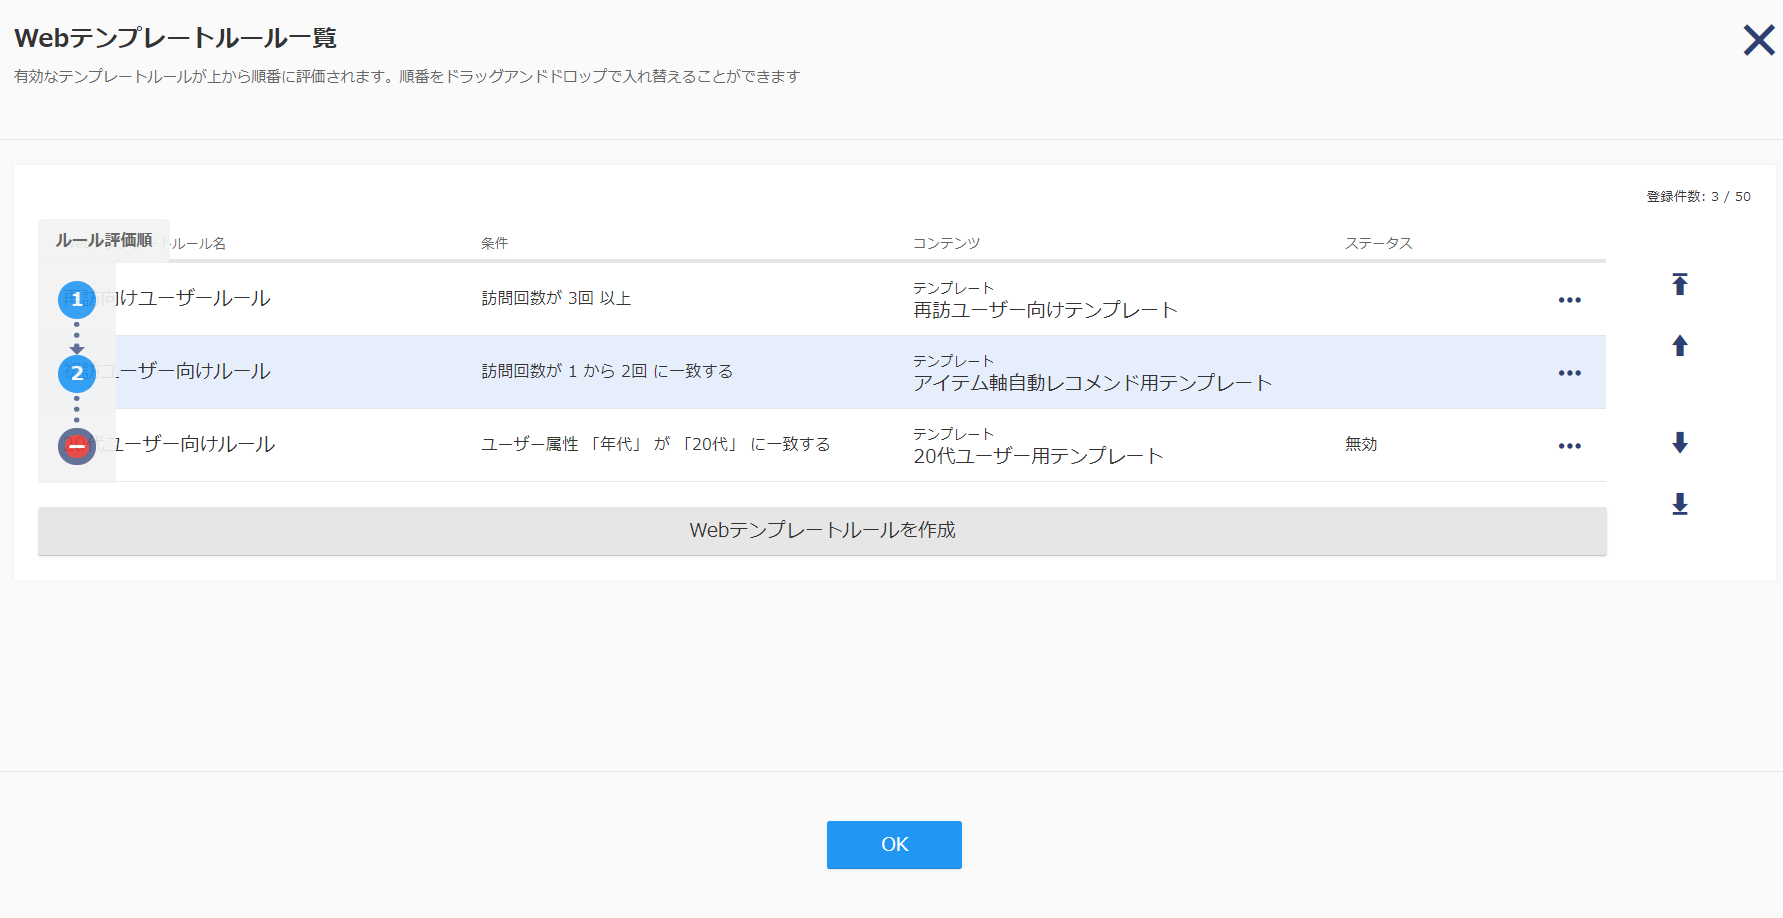
Task: Click the move-up-one arrow icon
Action: [x=1680, y=345]
